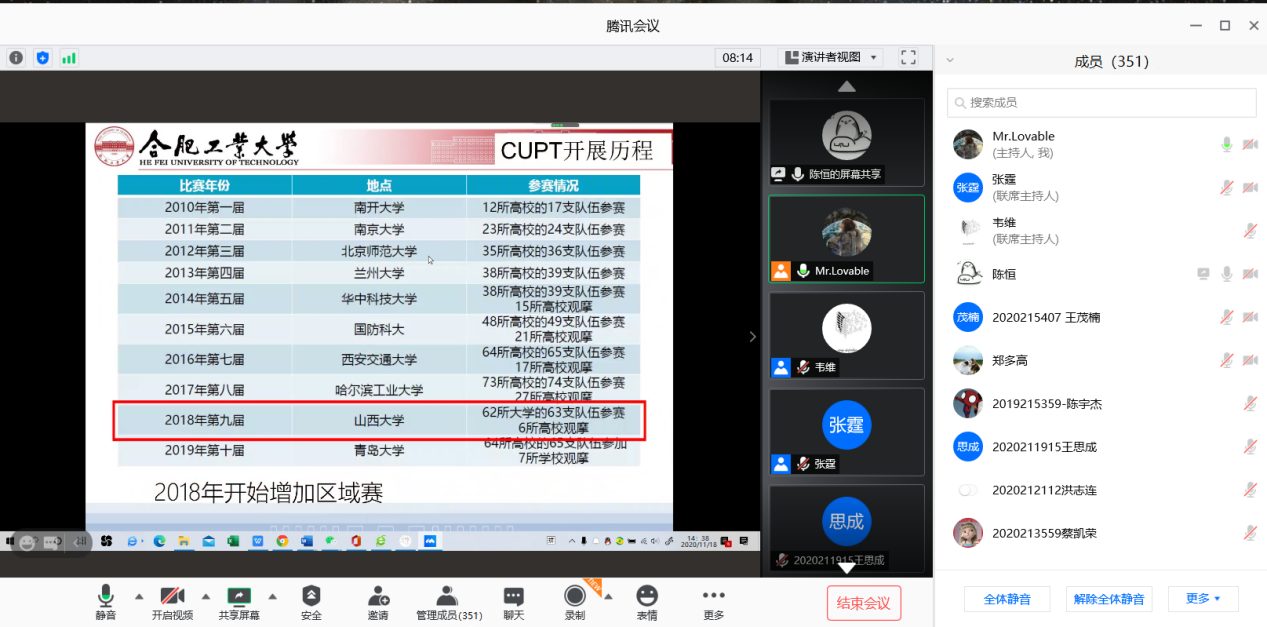The width and height of the screenshot is (1267, 627).
Task: Open the 表情 emoji icon
Action: click(x=647, y=597)
